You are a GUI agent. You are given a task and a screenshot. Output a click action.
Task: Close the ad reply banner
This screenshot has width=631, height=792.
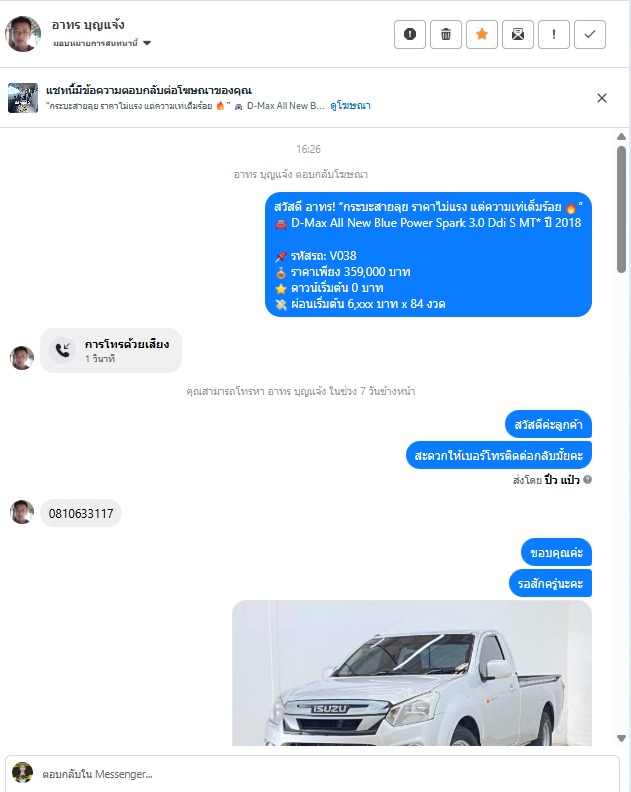602,98
